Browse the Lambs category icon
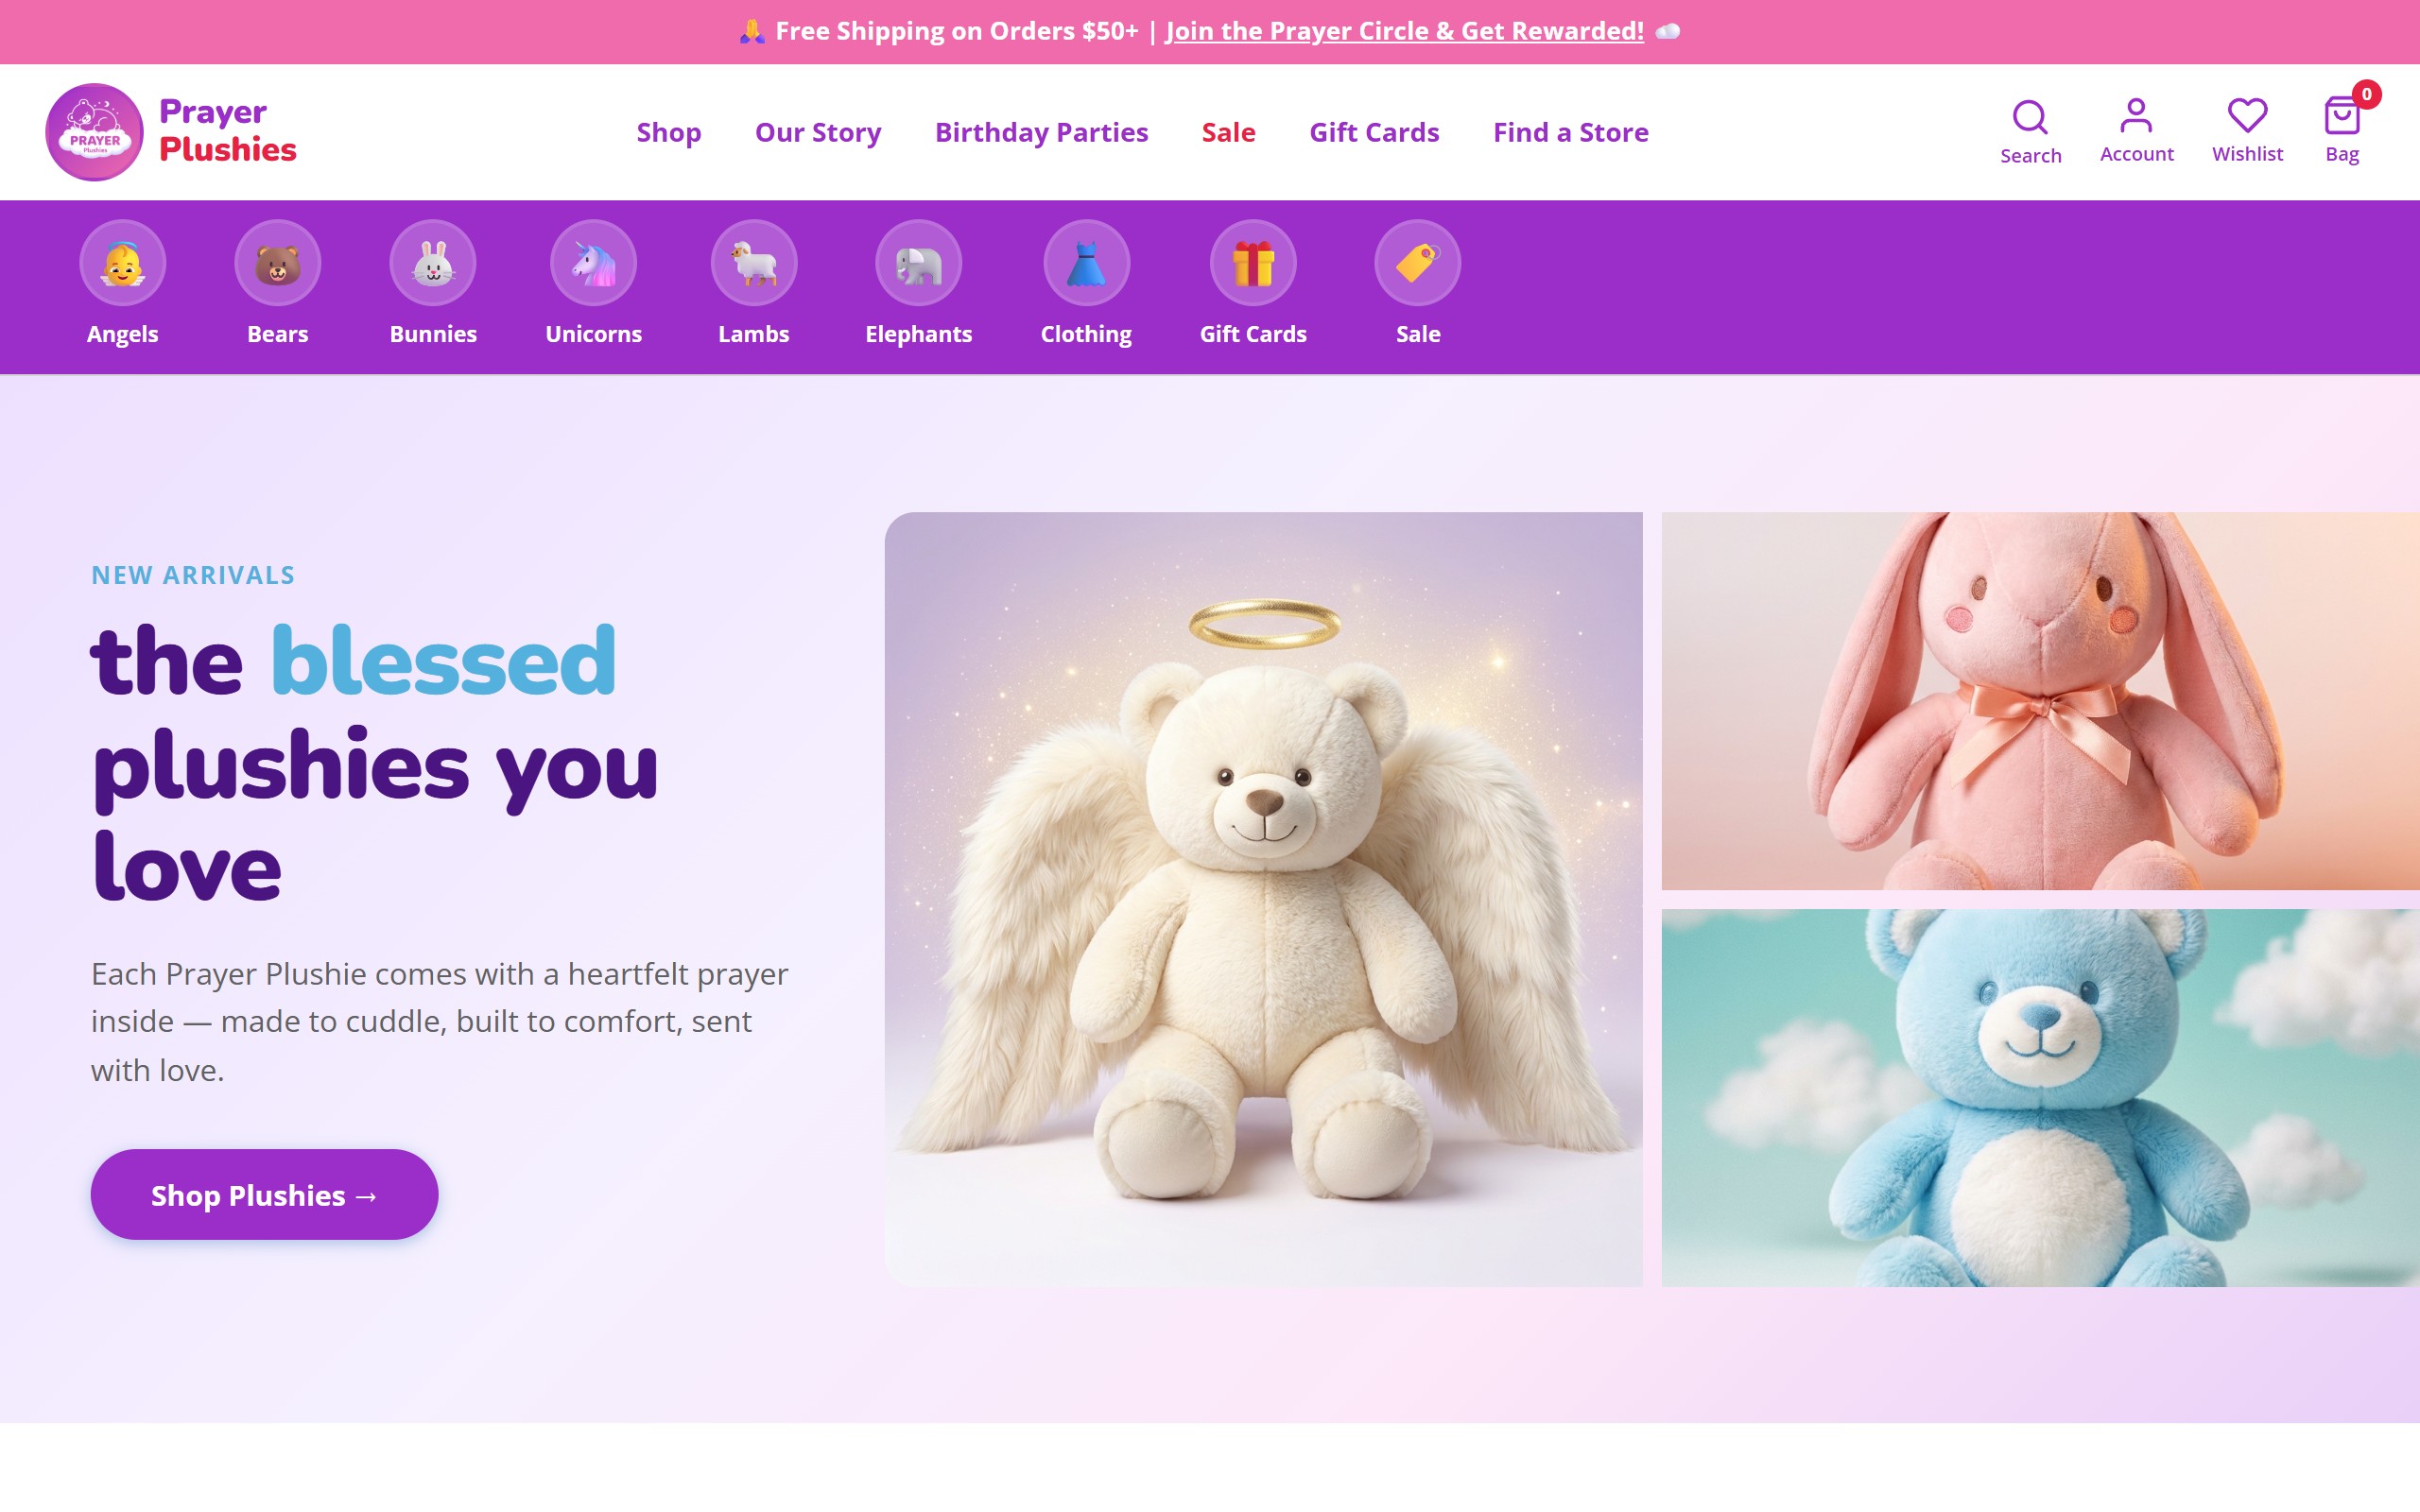The width and height of the screenshot is (2420, 1512). click(x=754, y=263)
